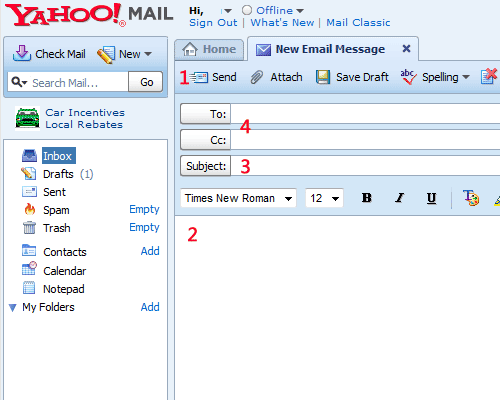Empty the Spam folder
Image resolution: width=500 pixels, height=400 pixels.
[x=144, y=209]
